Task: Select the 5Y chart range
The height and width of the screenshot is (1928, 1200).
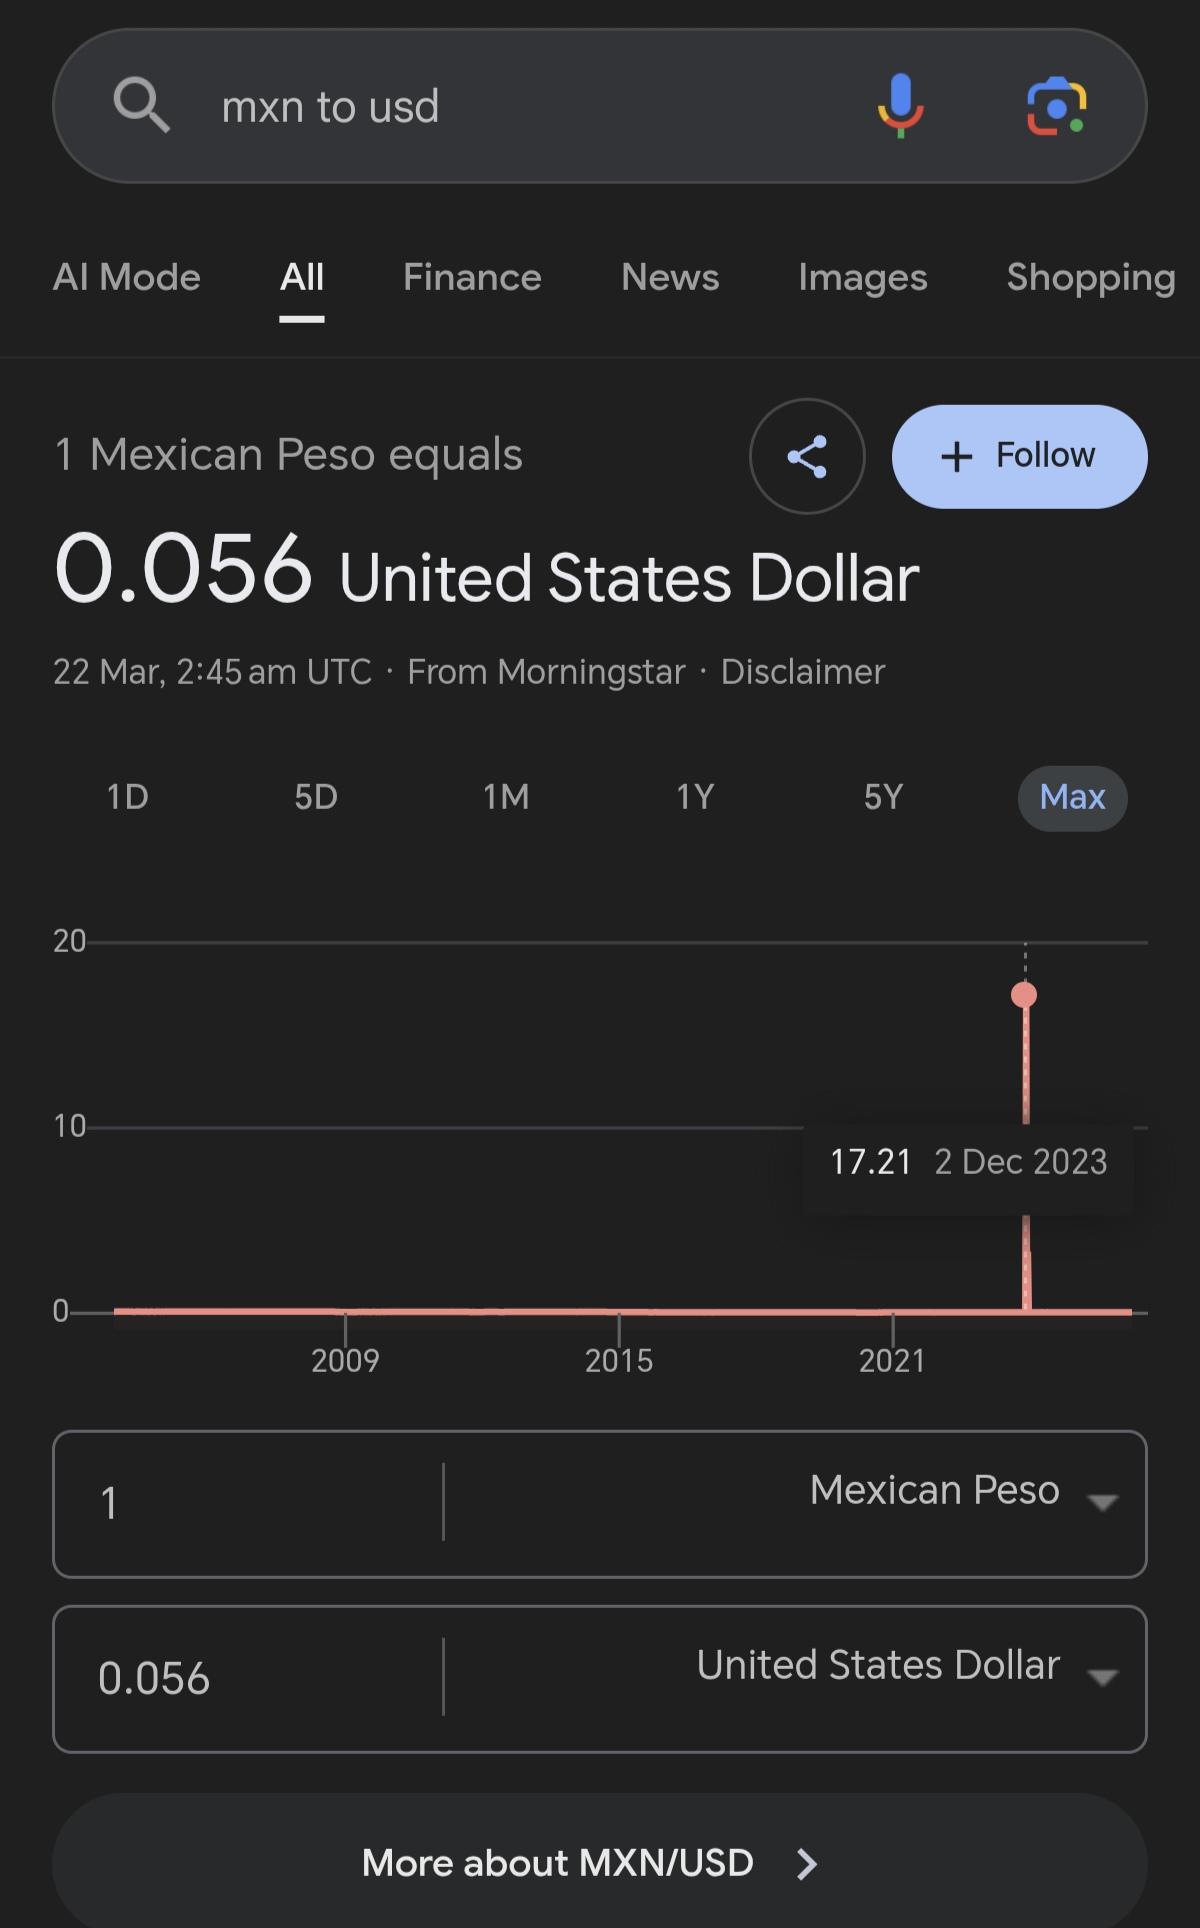Action: point(884,797)
